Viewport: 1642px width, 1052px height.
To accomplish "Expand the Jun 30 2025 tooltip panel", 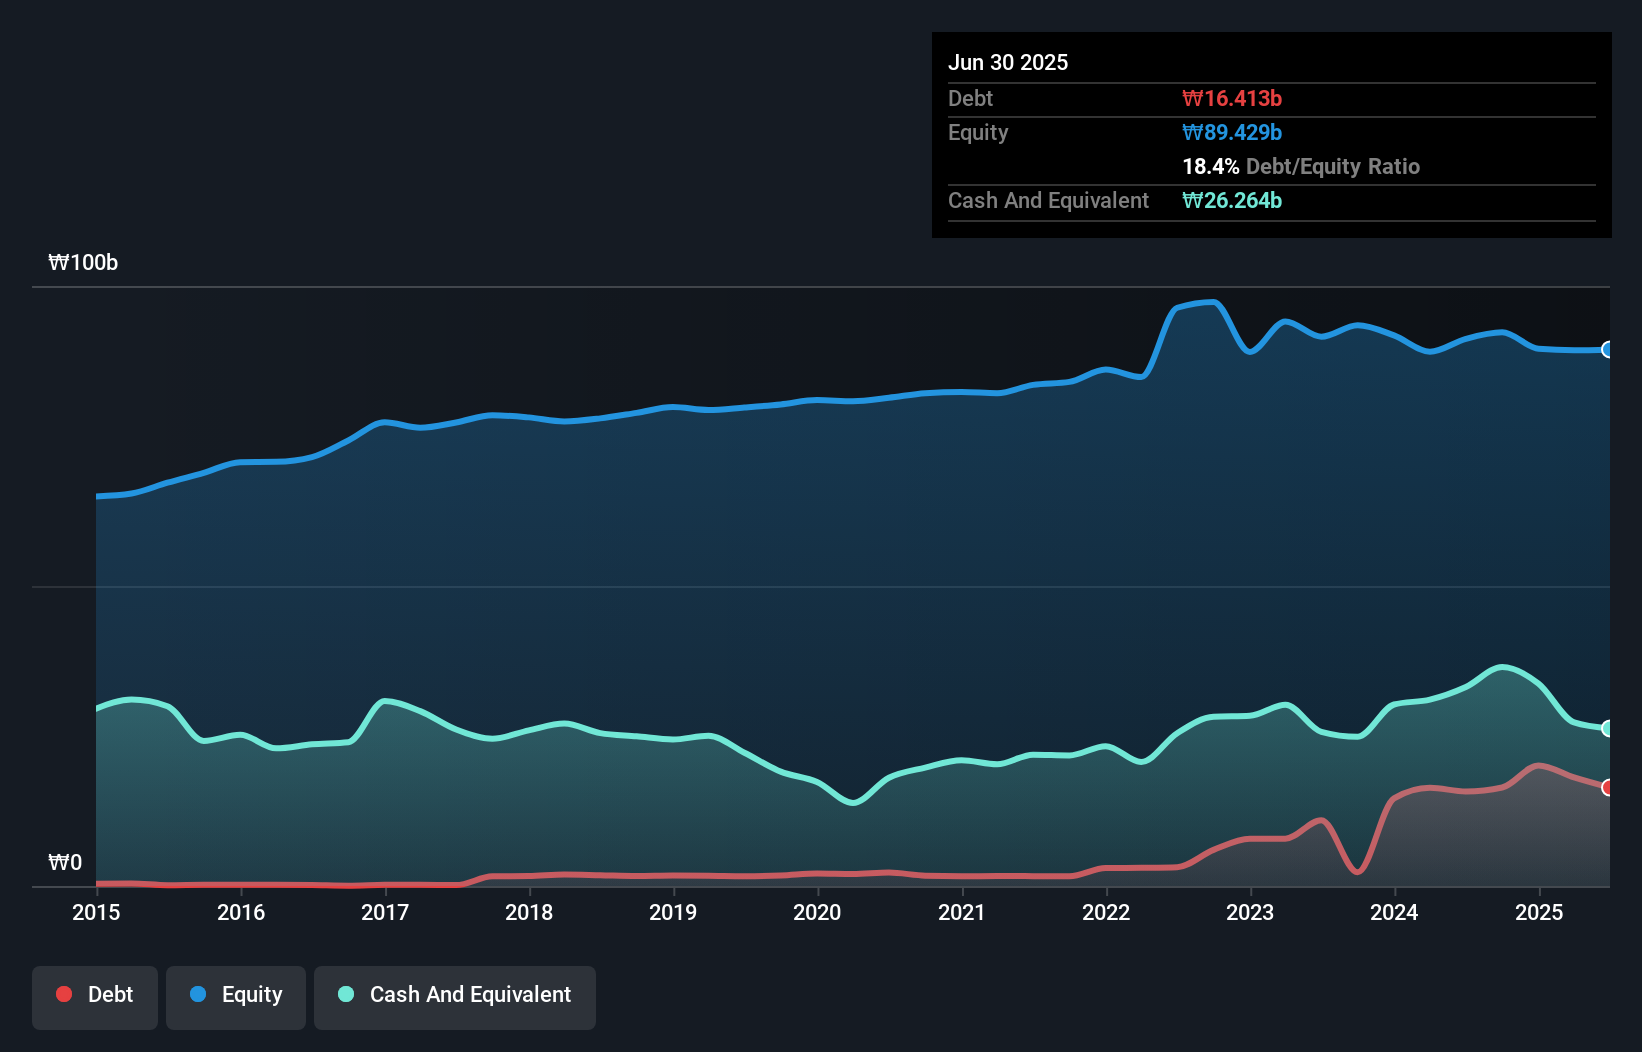I will [1008, 62].
